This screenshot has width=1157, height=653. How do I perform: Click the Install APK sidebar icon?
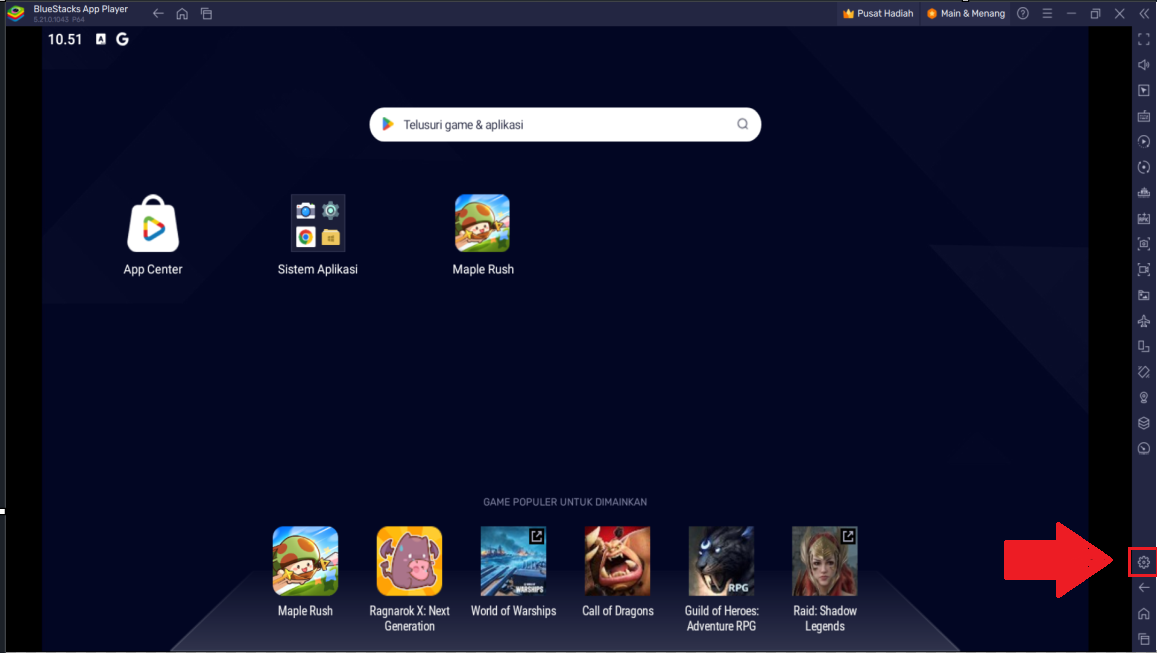[x=1143, y=218]
